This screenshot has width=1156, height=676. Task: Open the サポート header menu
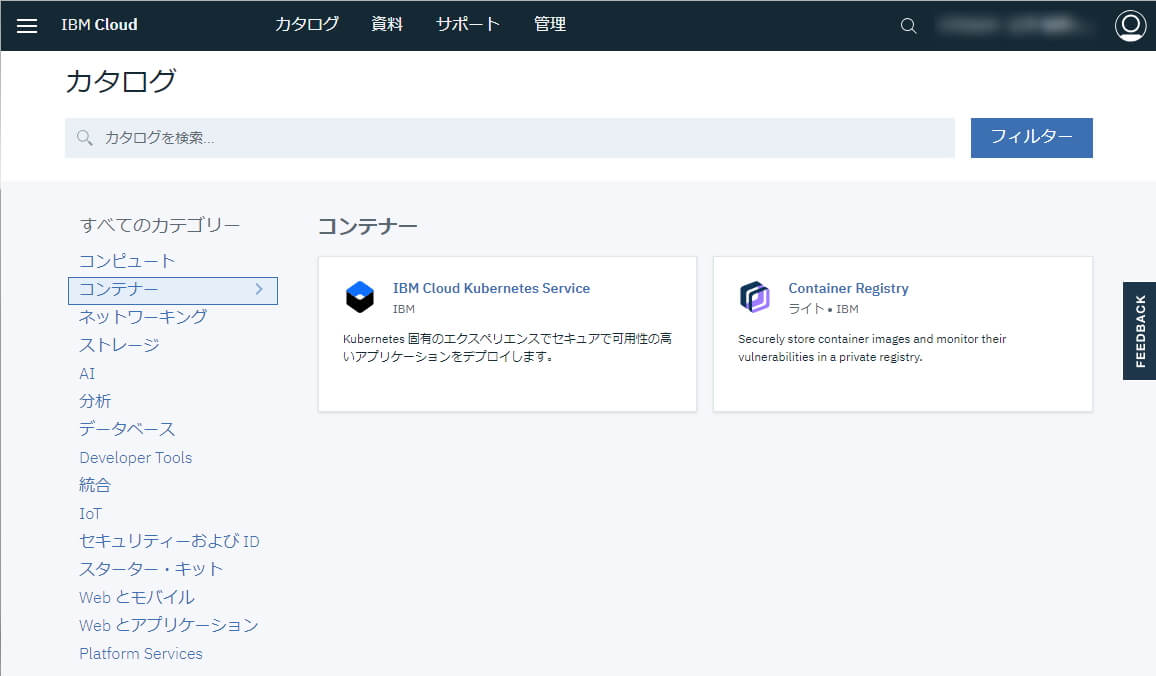[x=467, y=24]
